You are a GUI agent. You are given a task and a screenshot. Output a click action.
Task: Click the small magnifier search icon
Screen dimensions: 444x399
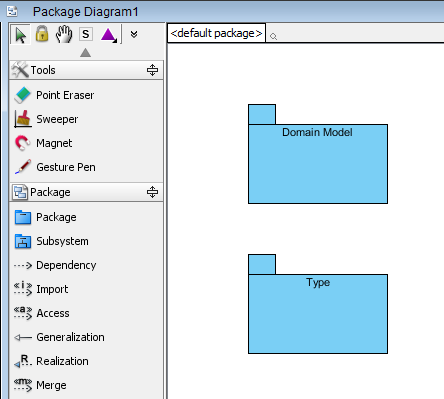(x=273, y=36)
